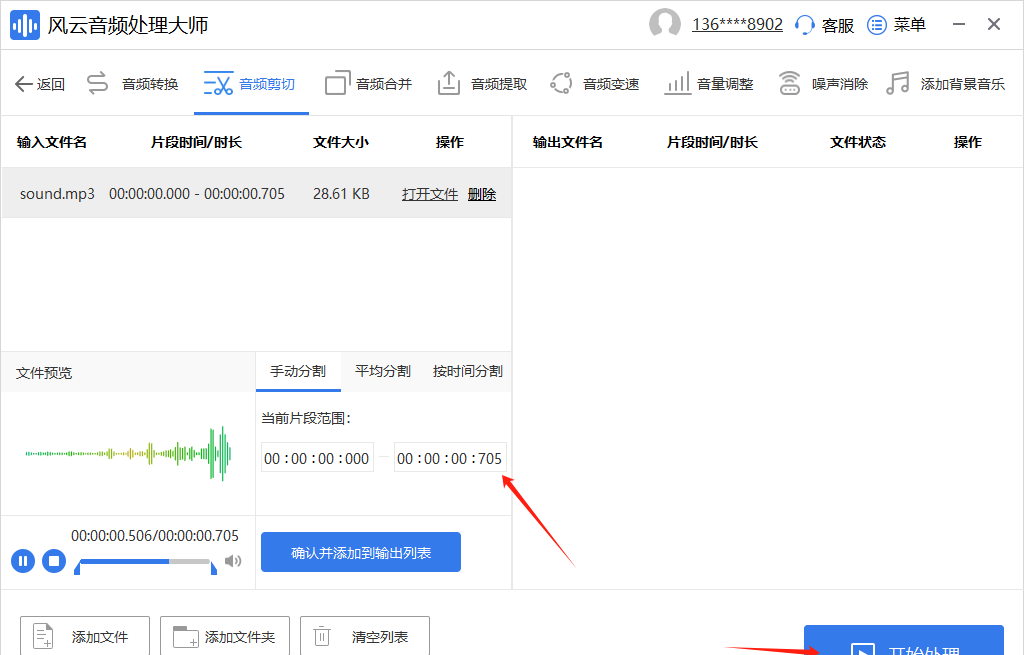Close the application window
Viewport: 1024px width, 655px height.
click(994, 25)
